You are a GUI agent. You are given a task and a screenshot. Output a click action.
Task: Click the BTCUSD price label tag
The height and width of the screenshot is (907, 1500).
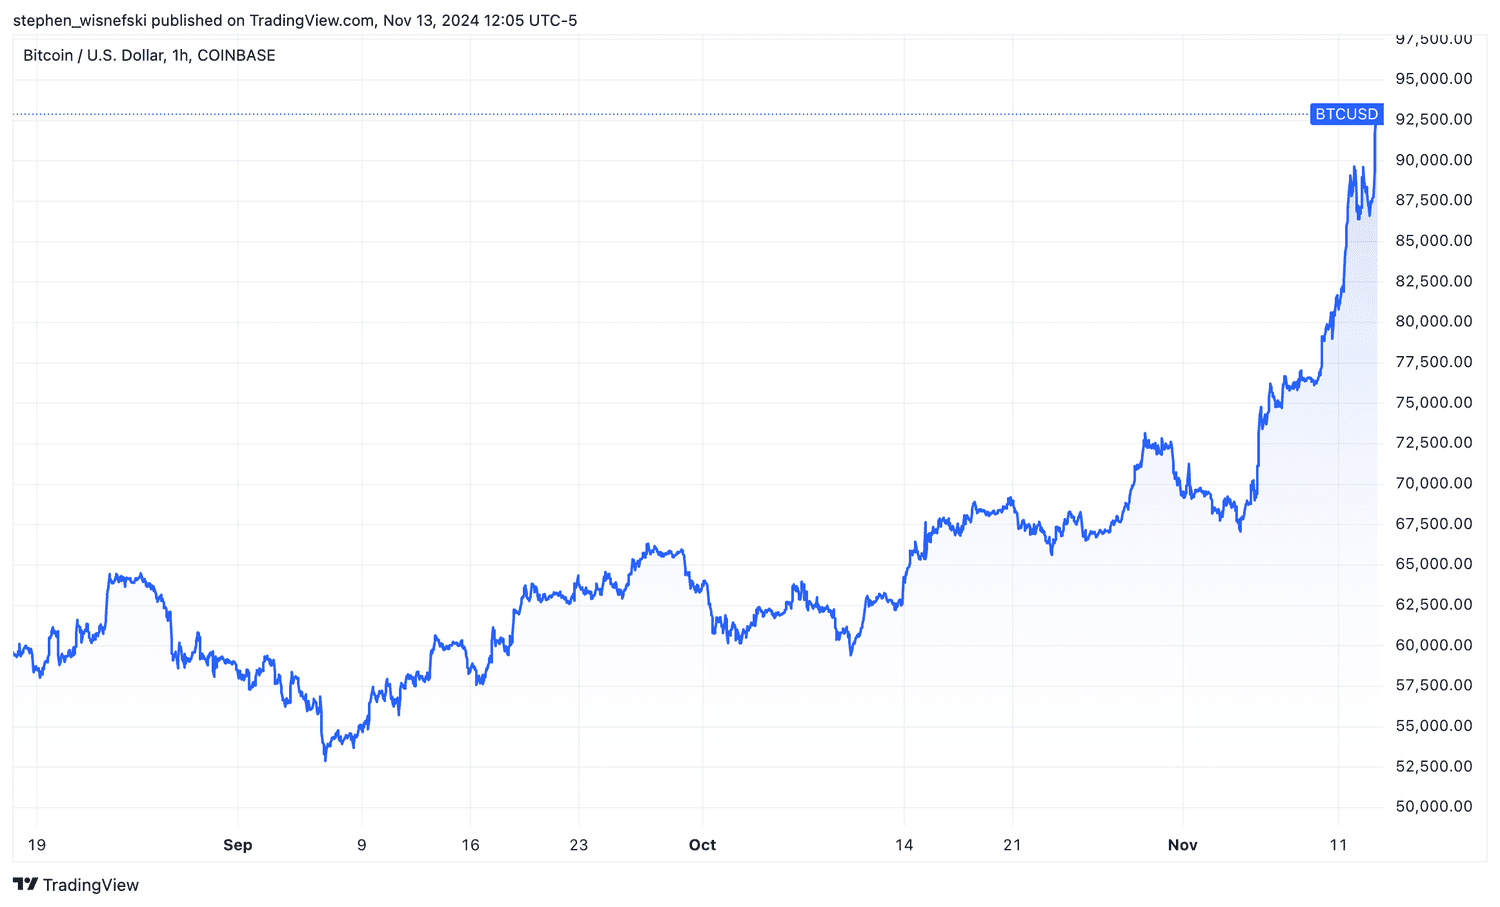[x=1346, y=114]
